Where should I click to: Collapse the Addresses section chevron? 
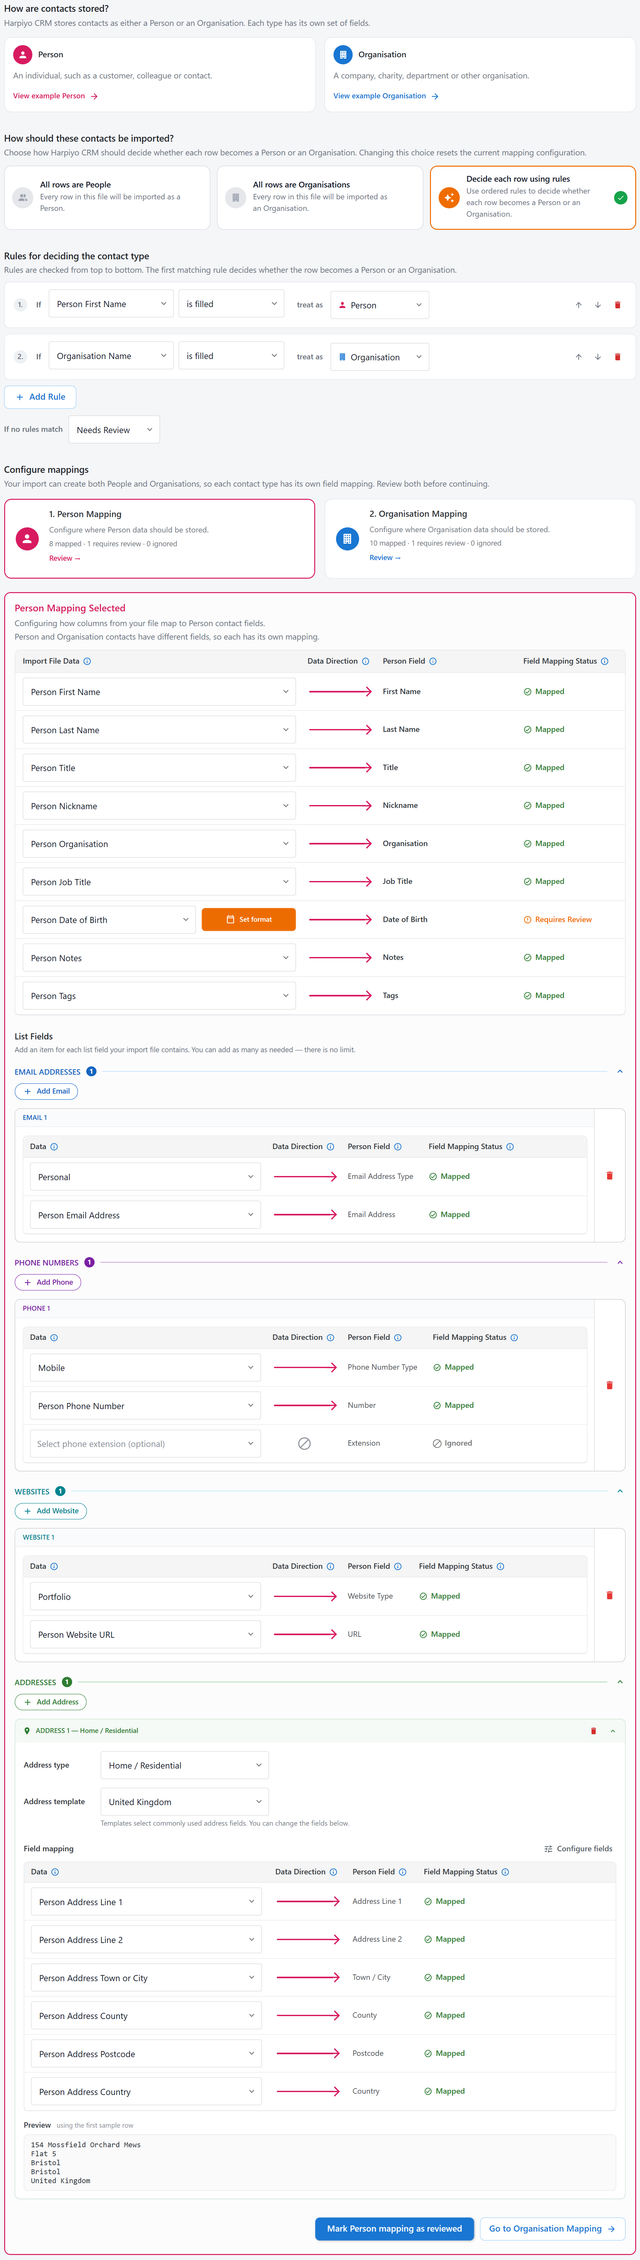click(620, 1682)
